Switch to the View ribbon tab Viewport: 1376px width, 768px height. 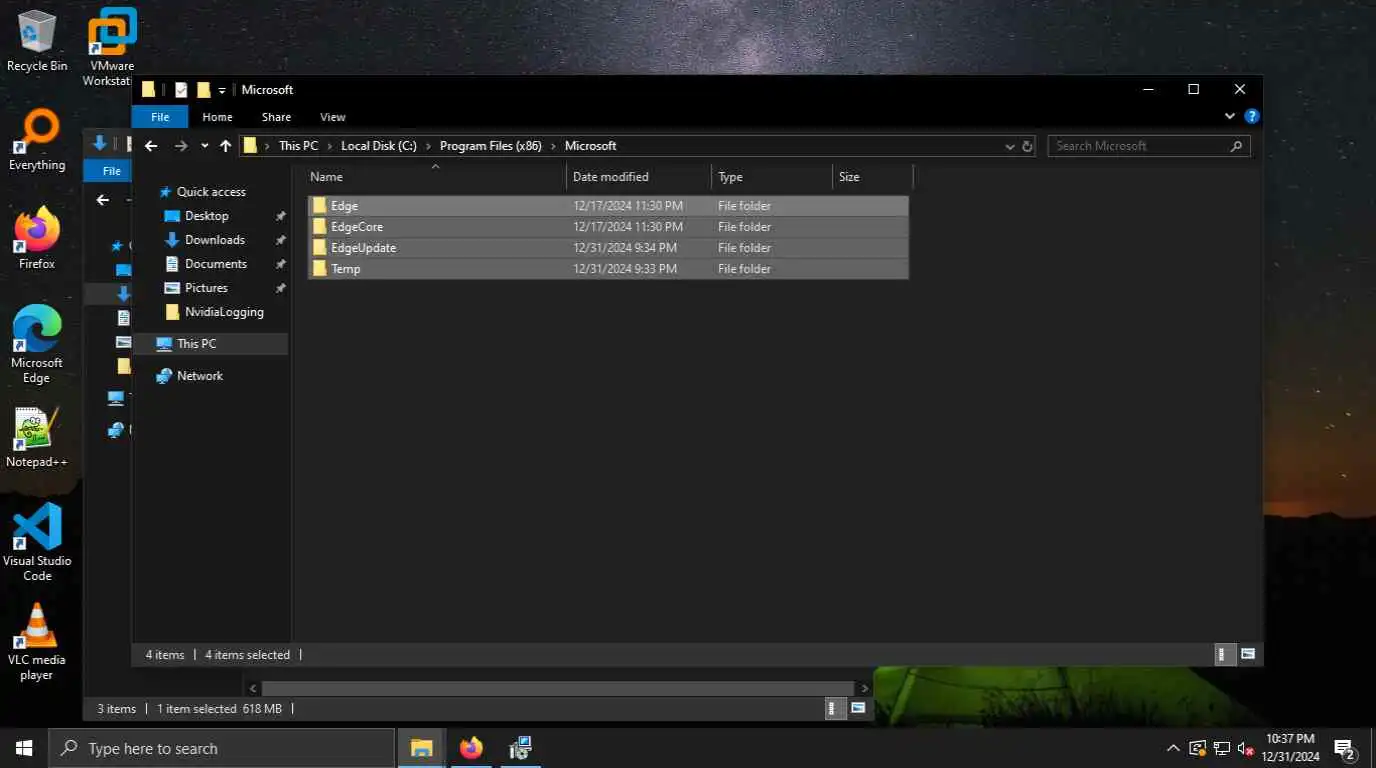pyautogui.click(x=333, y=117)
